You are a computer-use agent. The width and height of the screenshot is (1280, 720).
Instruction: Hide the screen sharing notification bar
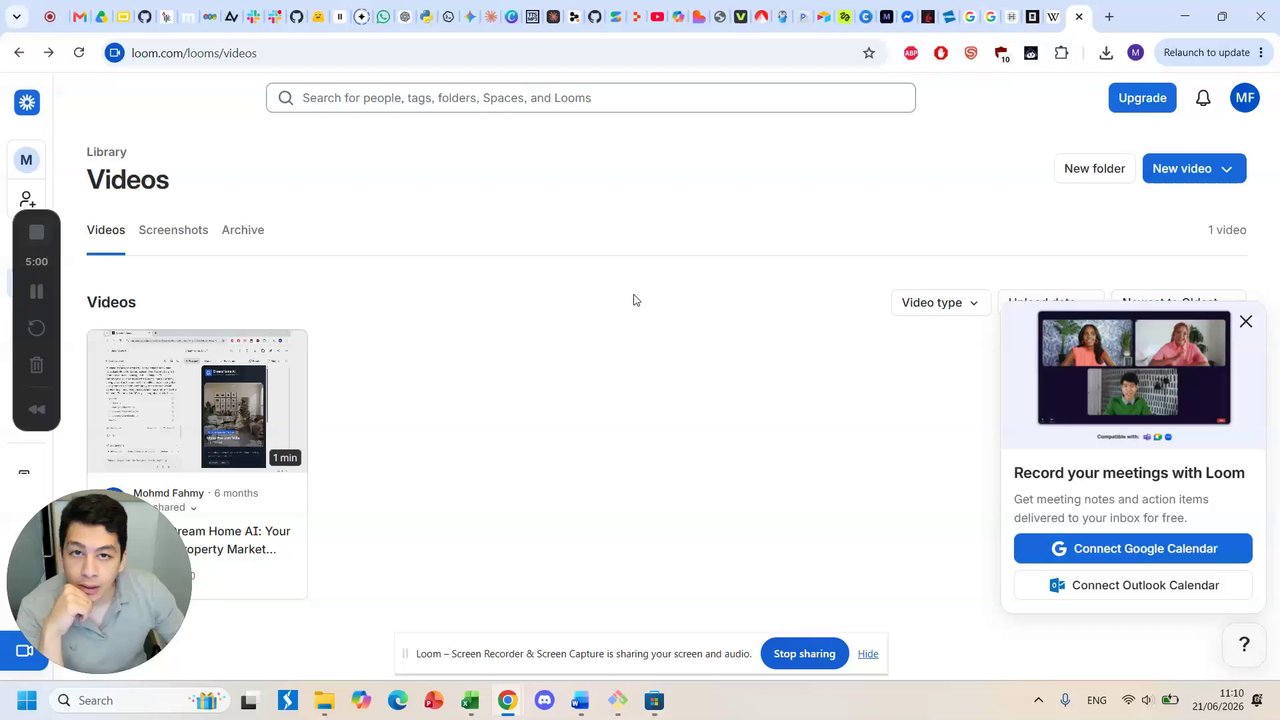coord(868,654)
